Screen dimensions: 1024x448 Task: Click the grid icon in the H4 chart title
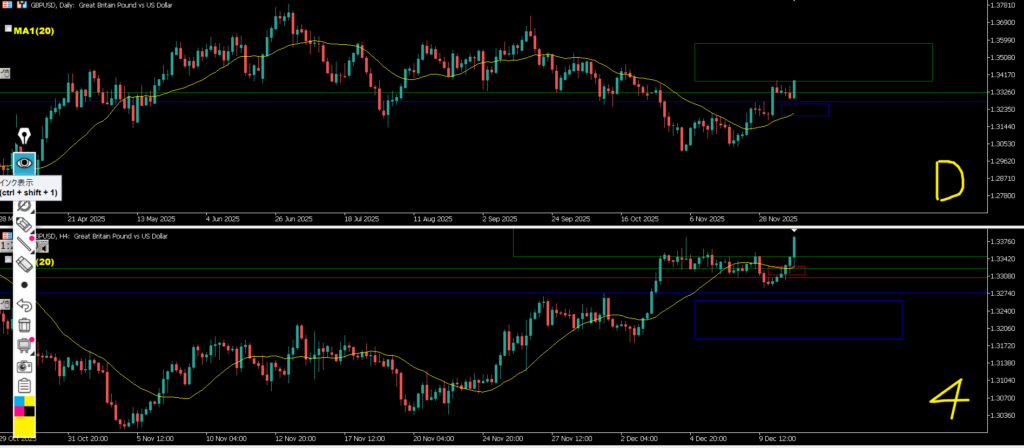7,235
